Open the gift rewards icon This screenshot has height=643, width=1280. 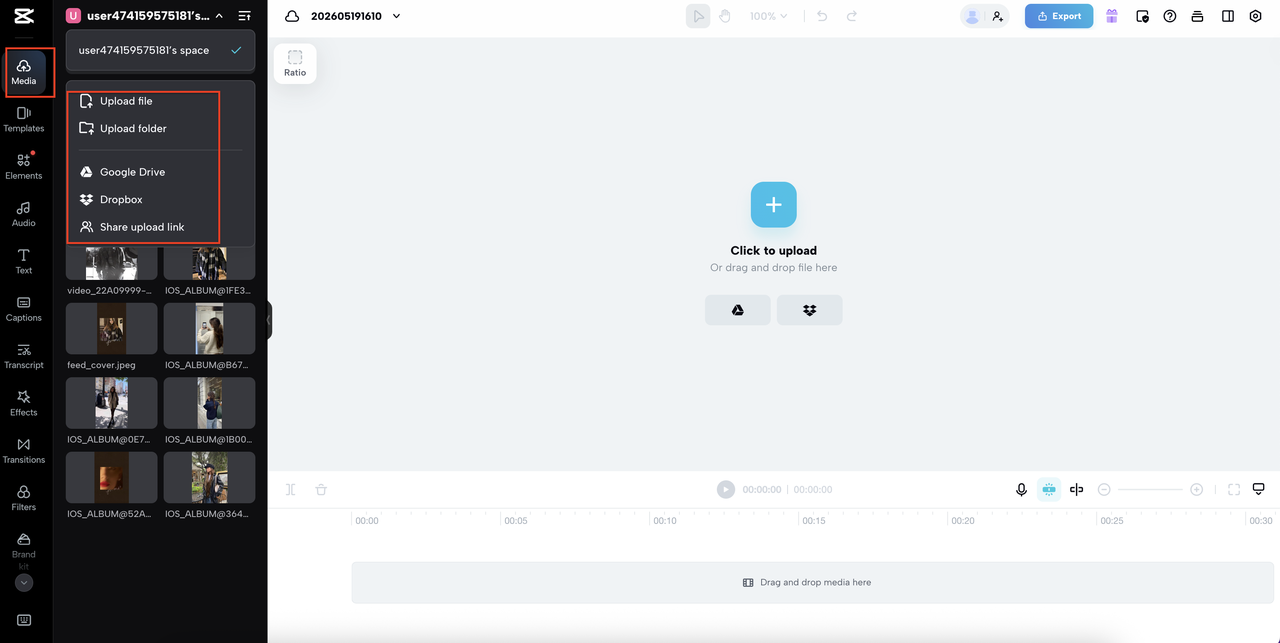[x=1112, y=16]
